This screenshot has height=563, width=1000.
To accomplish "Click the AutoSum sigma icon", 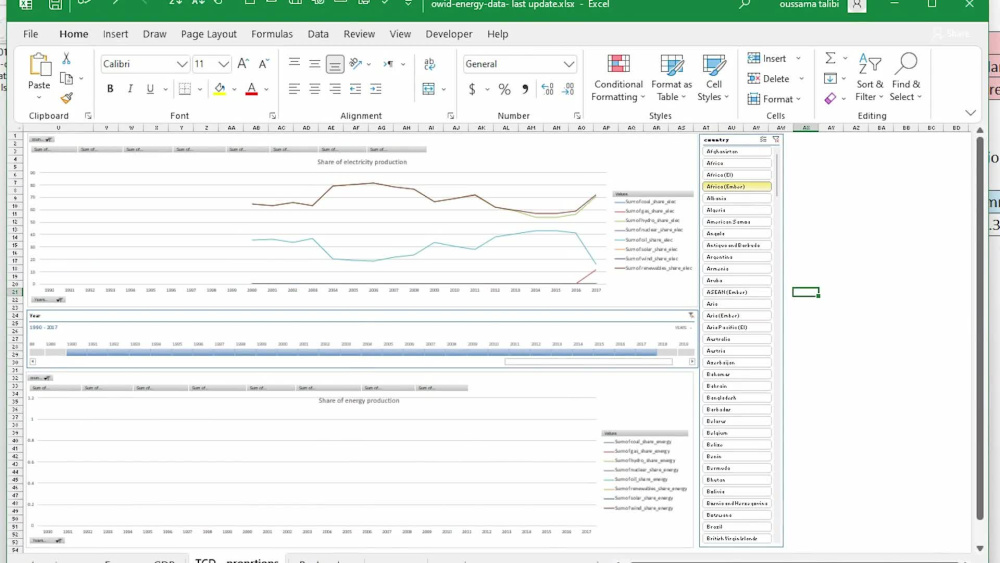I will 830,58.
